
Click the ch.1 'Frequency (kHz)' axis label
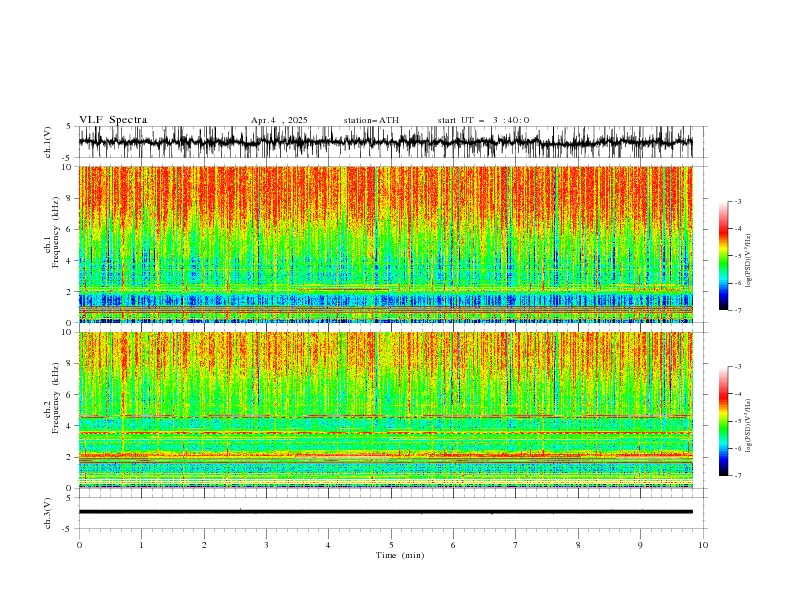coord(56,232)
